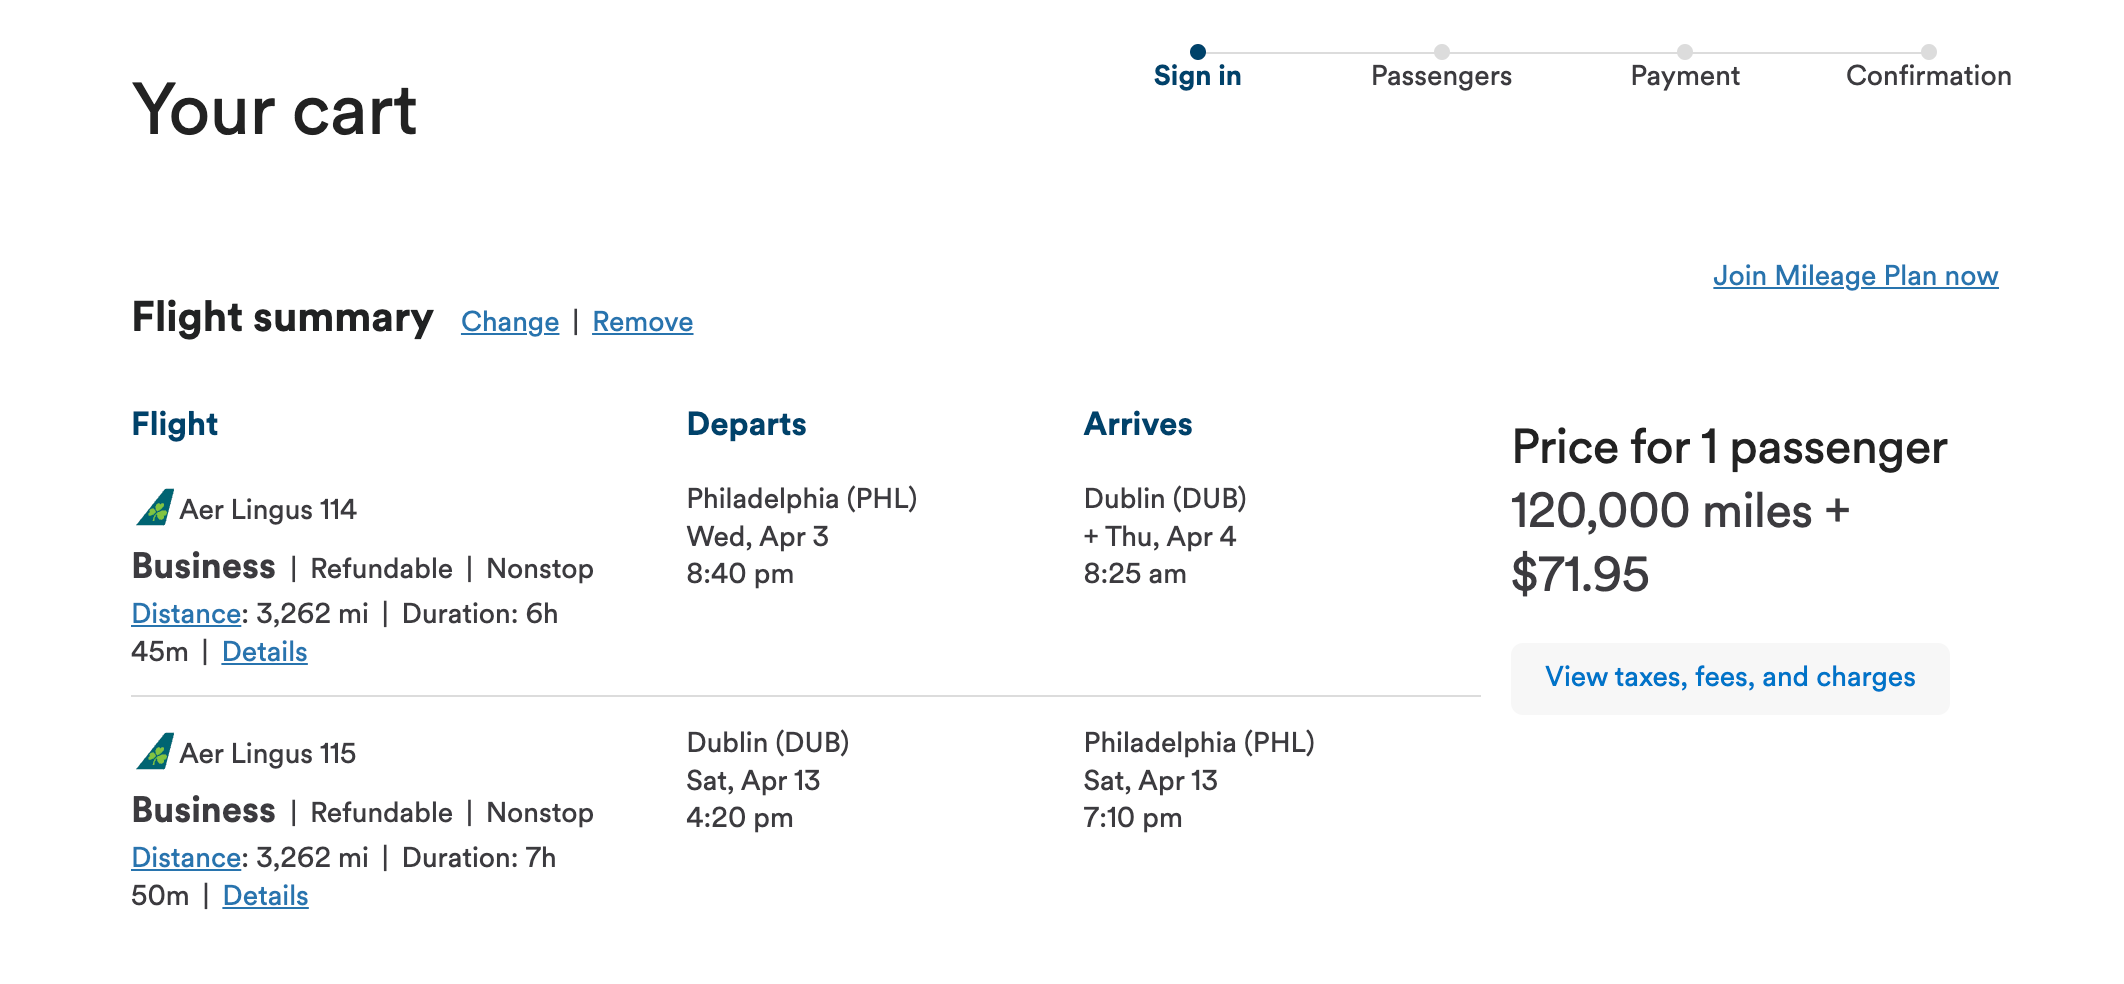
Task: Open Details for Aer Lingus 114 flight
Action: (264, 652)
